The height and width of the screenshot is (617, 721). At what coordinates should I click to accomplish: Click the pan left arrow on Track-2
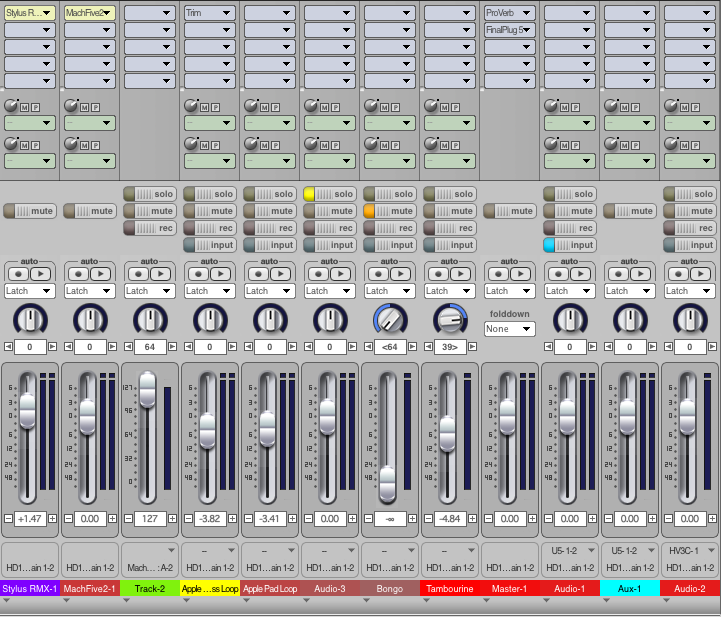pyautogui.click(x=128, y=347)
